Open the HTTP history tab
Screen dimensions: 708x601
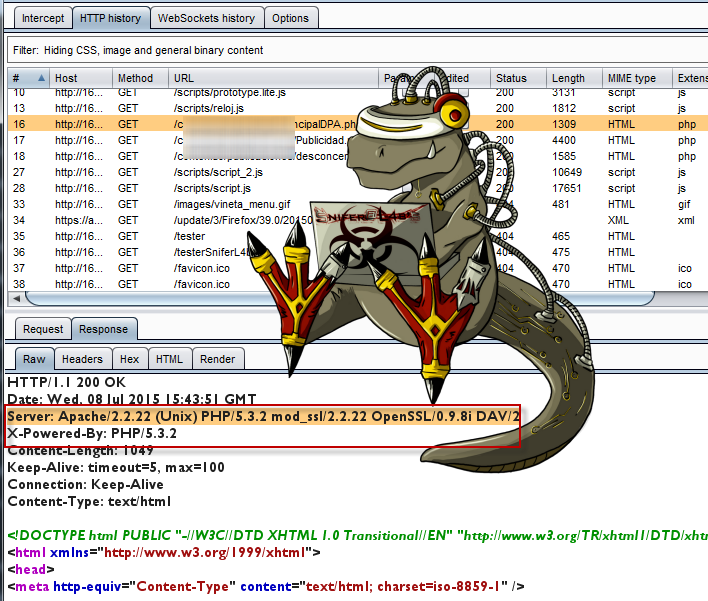[111, 19]
